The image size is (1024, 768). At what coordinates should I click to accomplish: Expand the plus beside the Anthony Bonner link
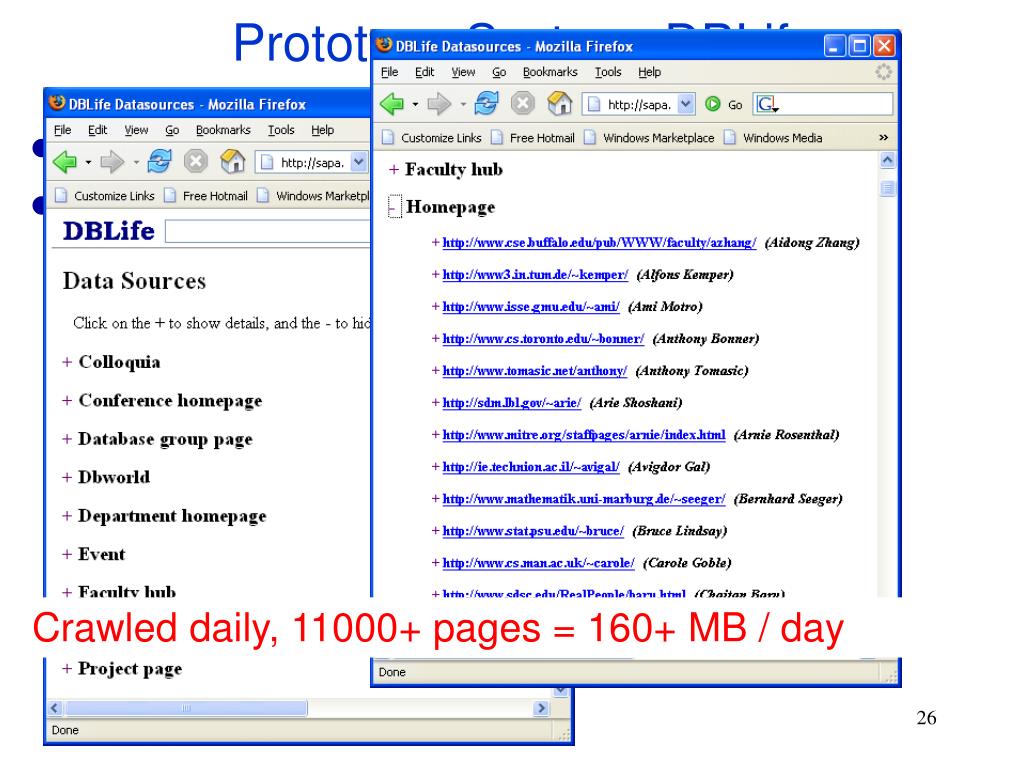[x=436, y=338]
